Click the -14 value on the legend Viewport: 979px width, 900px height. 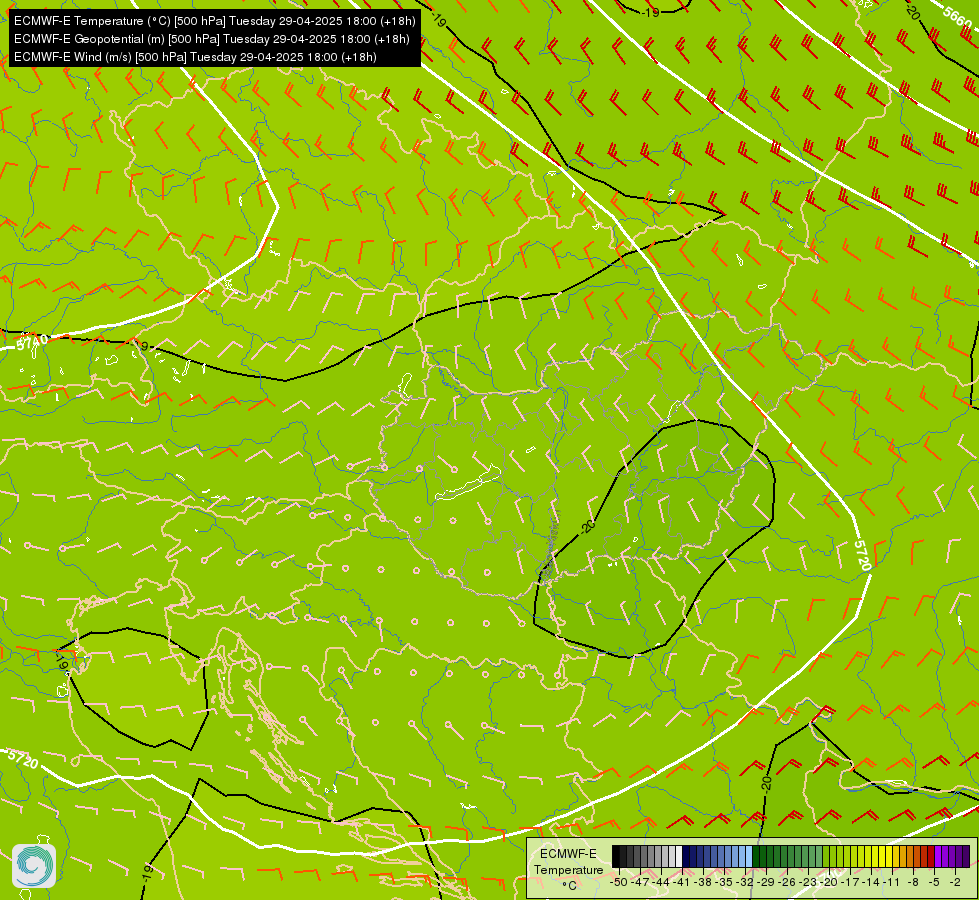[871, 883]
